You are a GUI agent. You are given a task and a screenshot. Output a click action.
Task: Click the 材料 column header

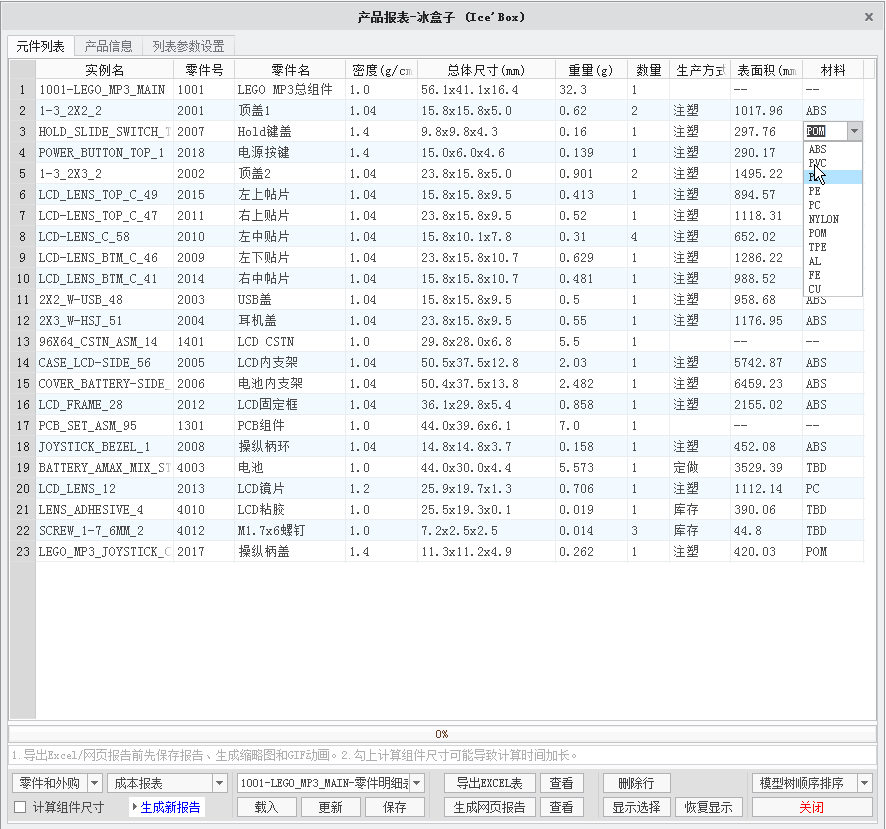click(833, 70)
